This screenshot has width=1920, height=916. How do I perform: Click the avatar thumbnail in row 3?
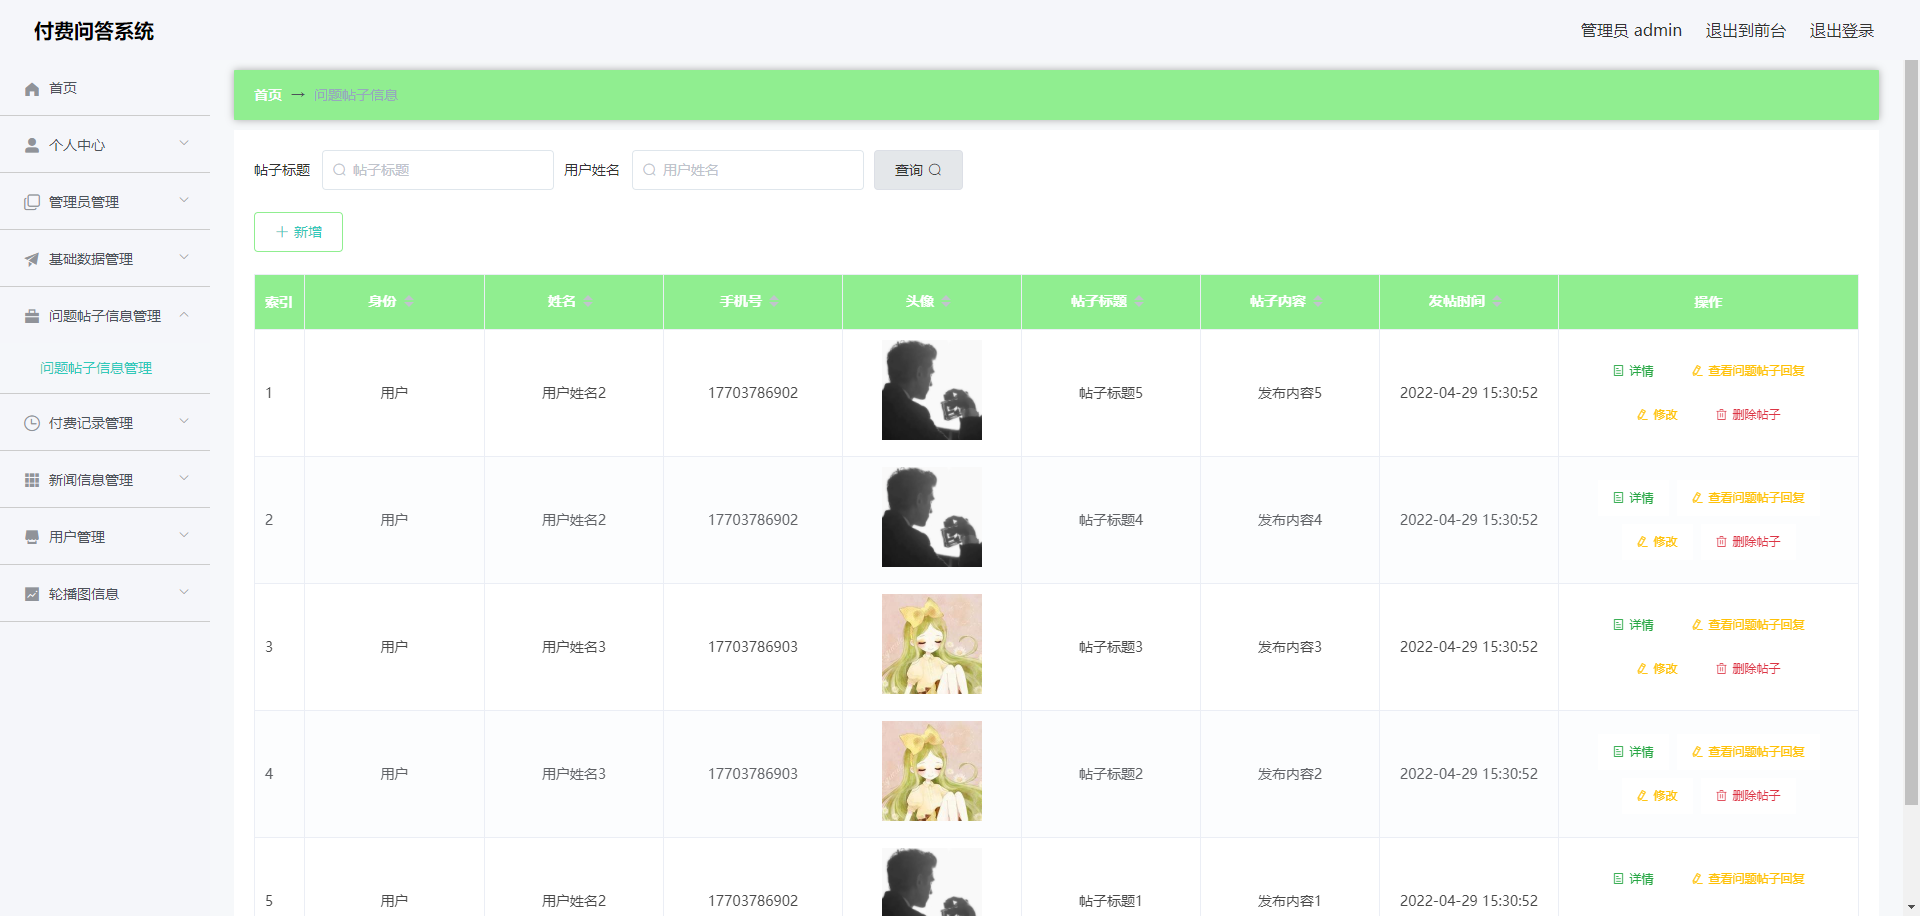tap(930, 644)
